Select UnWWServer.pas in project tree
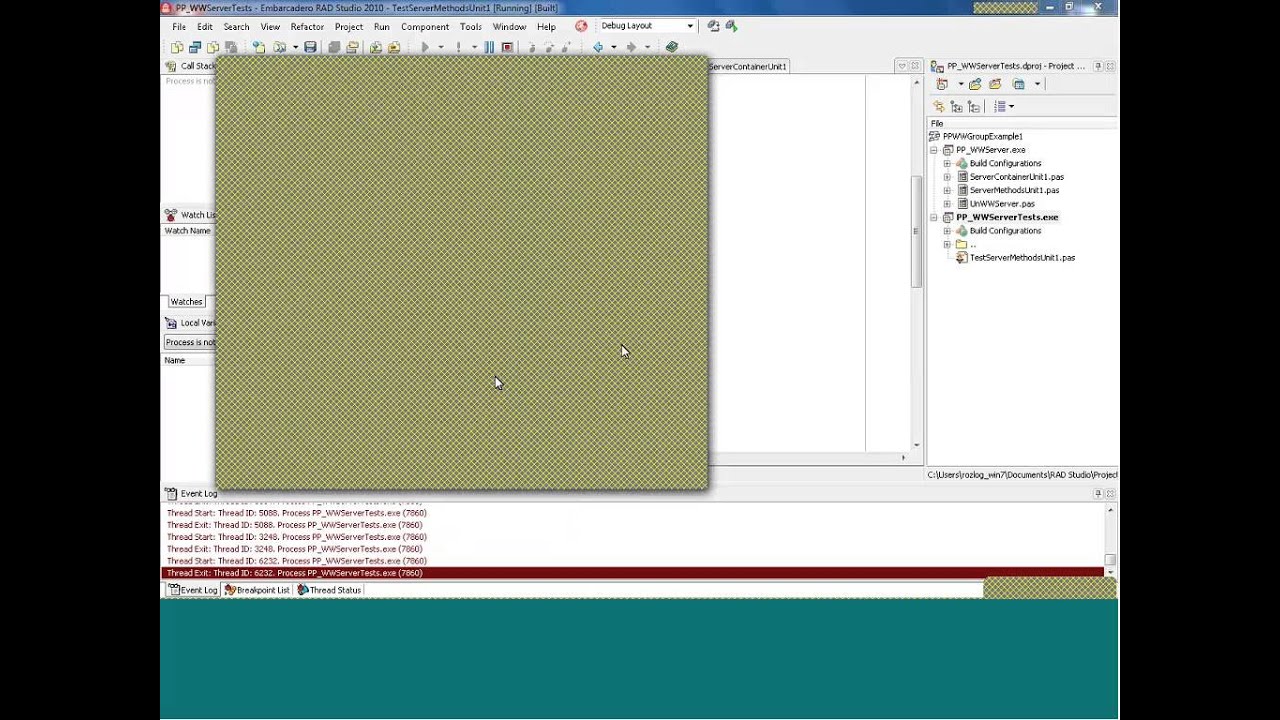The image size is (1280, 720). point(1002,204)
